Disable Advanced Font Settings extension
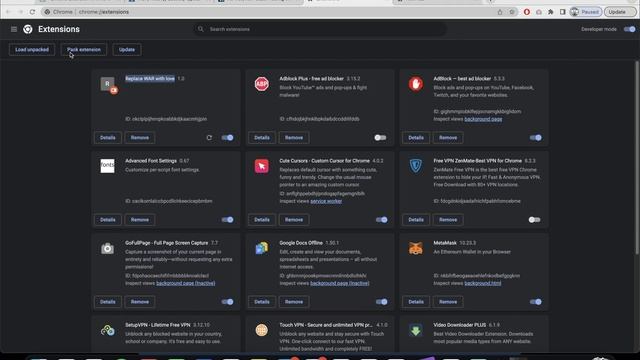 [x=227, y=220]
